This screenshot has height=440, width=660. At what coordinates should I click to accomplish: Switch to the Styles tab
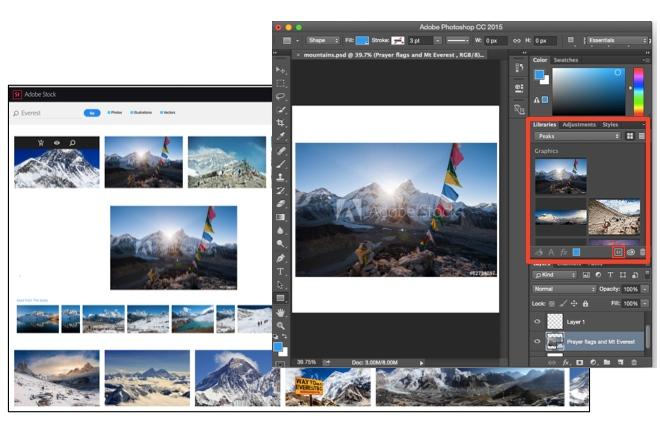(610, 125)
